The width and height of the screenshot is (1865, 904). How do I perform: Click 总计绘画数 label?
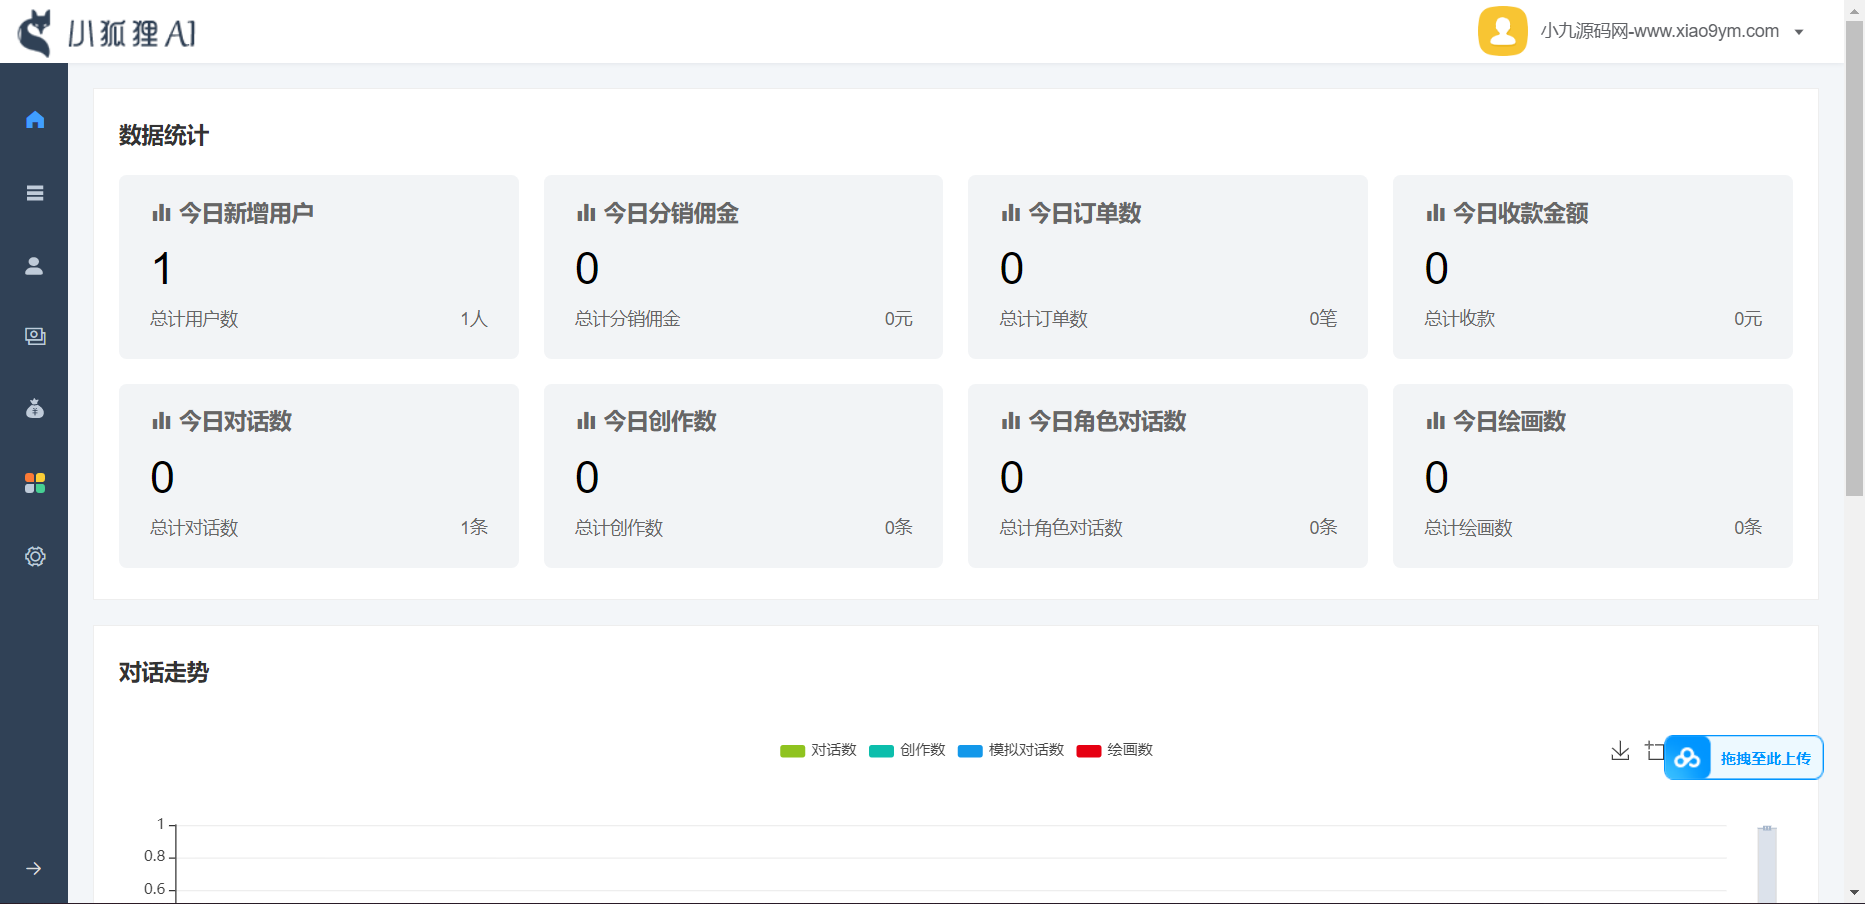pyautogui.click(x=1468, y=528)
